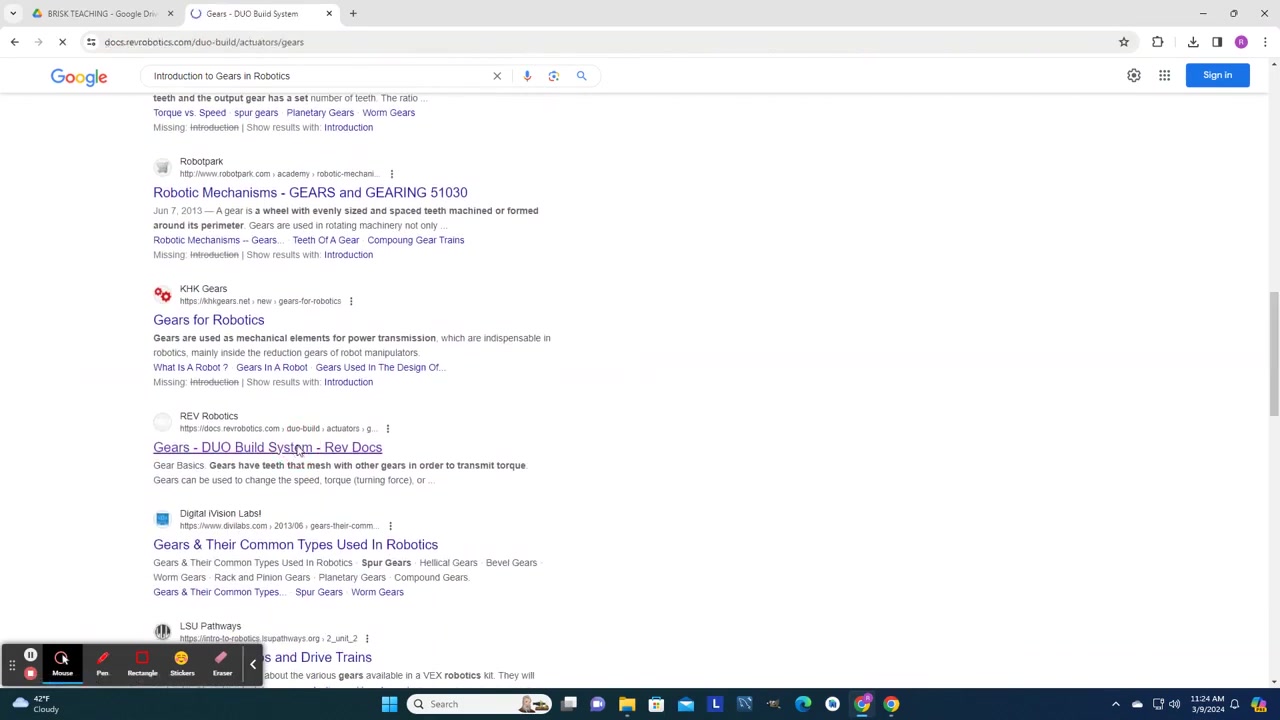This screenshot has width=1280, height=720.
Task: Open weather widget showing 42°F Cloudy
Action: [x=34, y=704]
